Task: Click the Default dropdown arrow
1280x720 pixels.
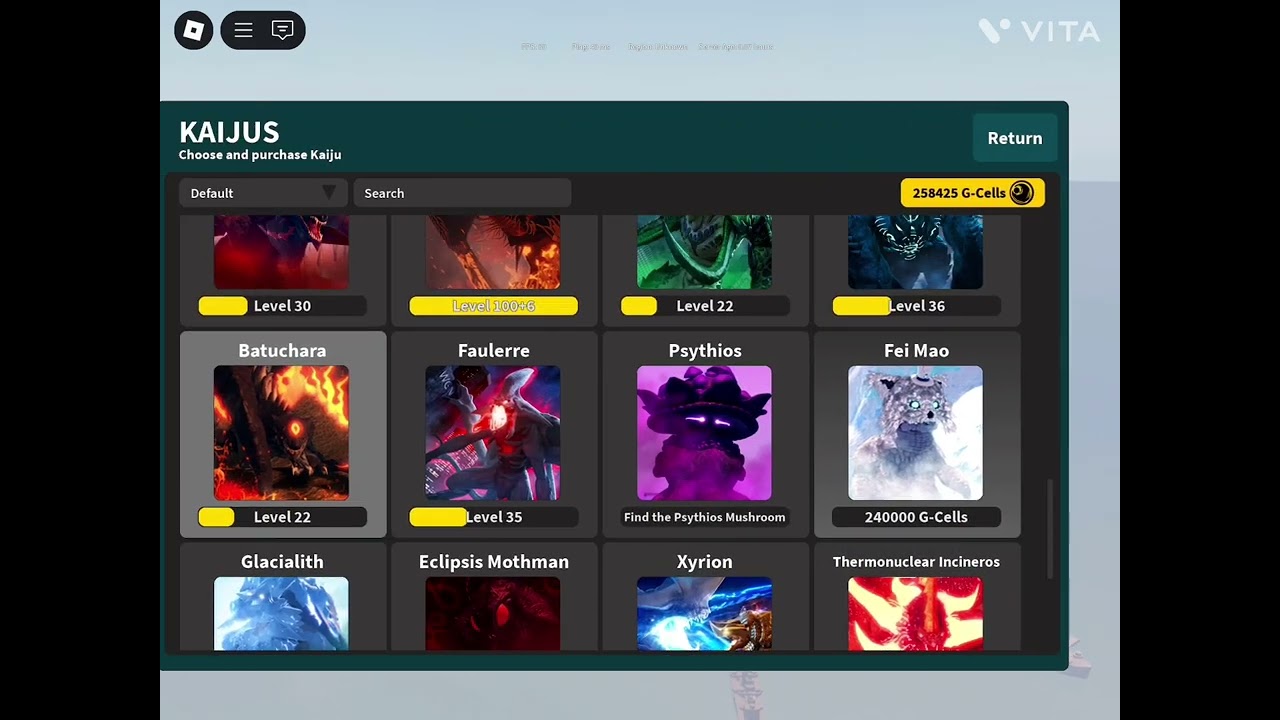Action: pos(329,192)
